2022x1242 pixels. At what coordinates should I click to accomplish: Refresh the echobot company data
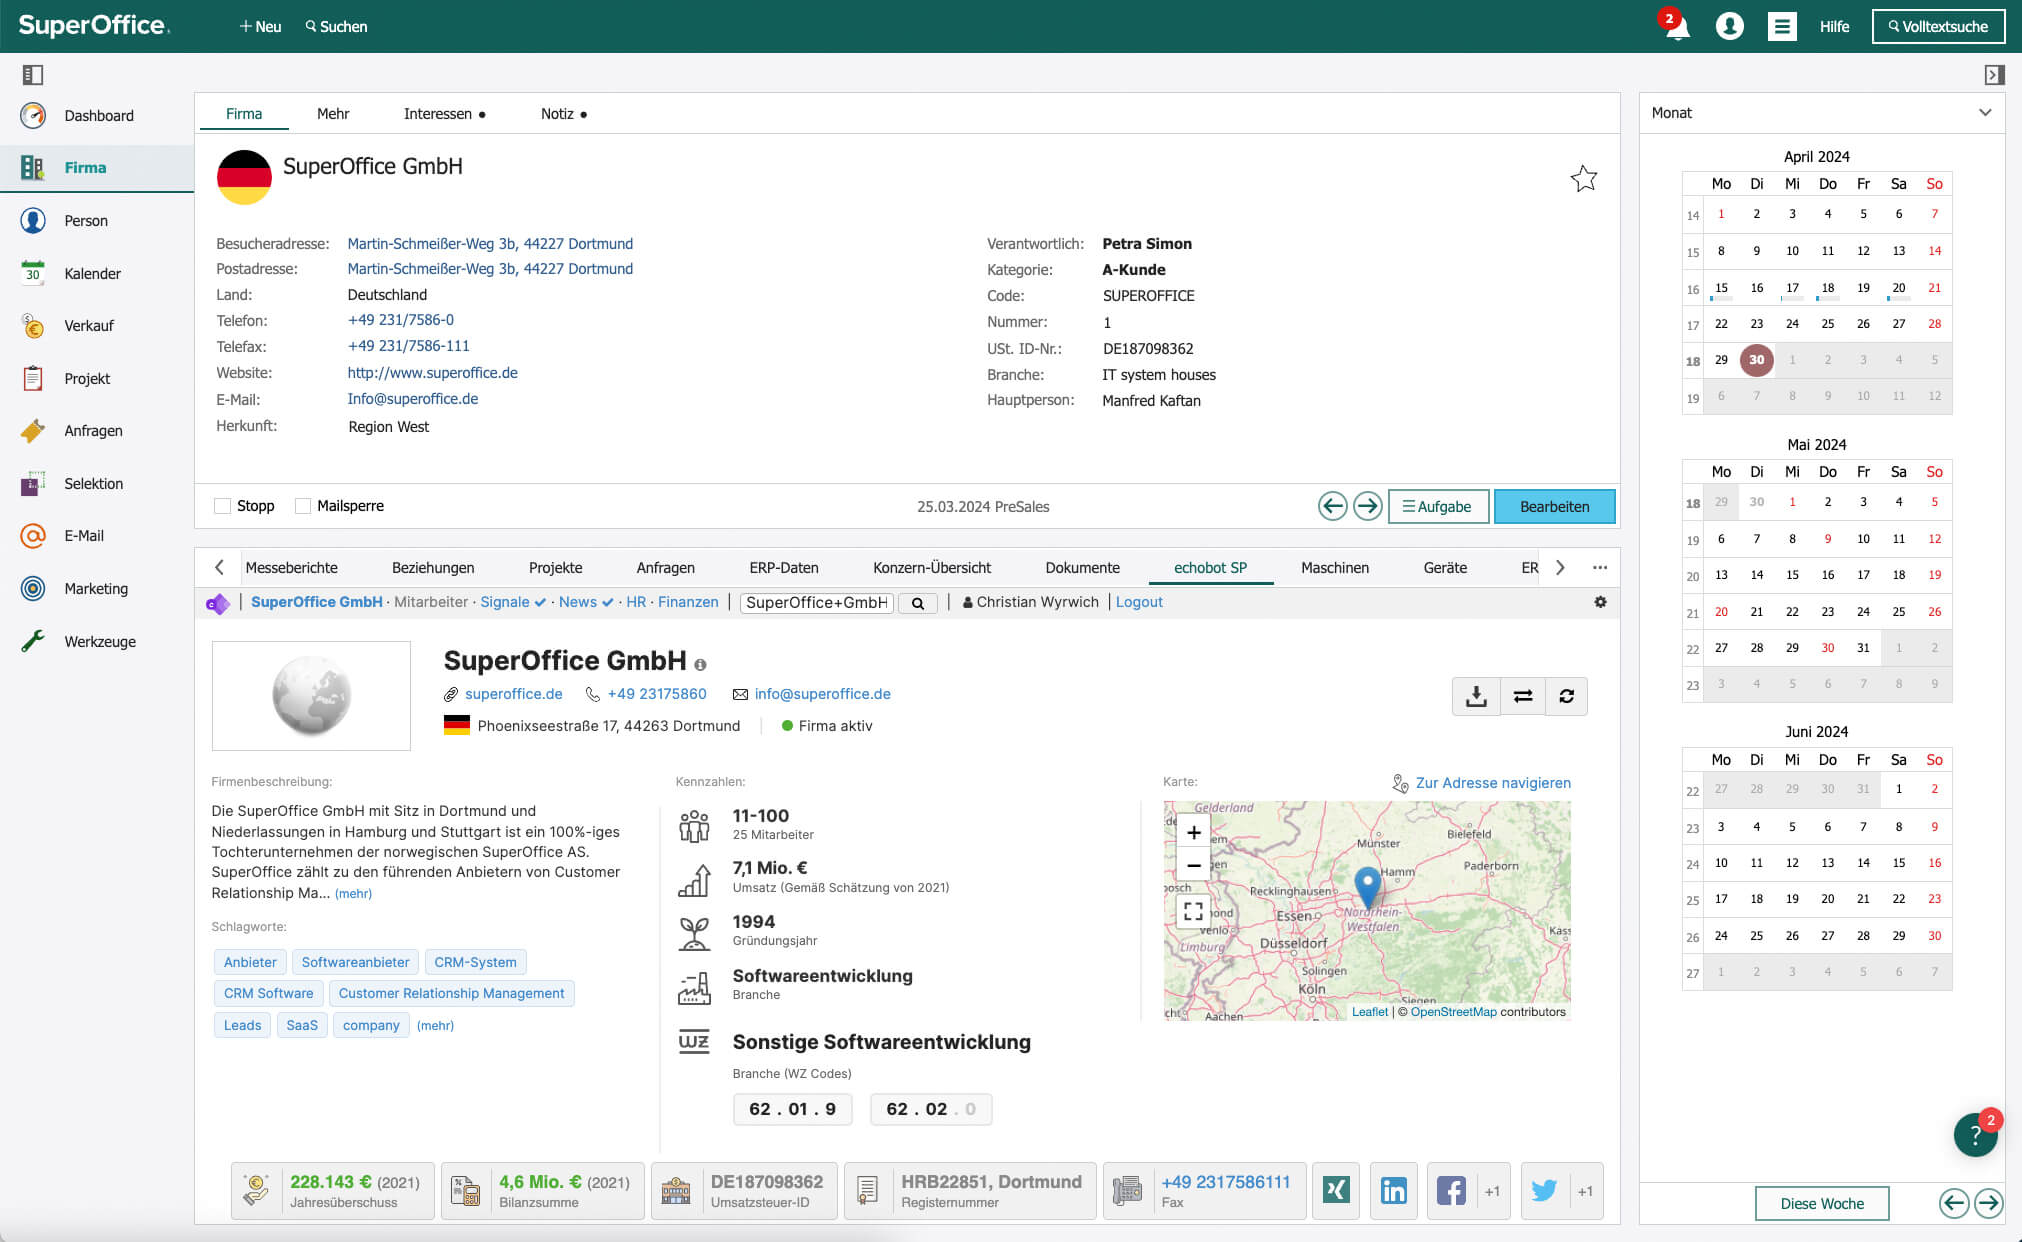[1567, 696]
